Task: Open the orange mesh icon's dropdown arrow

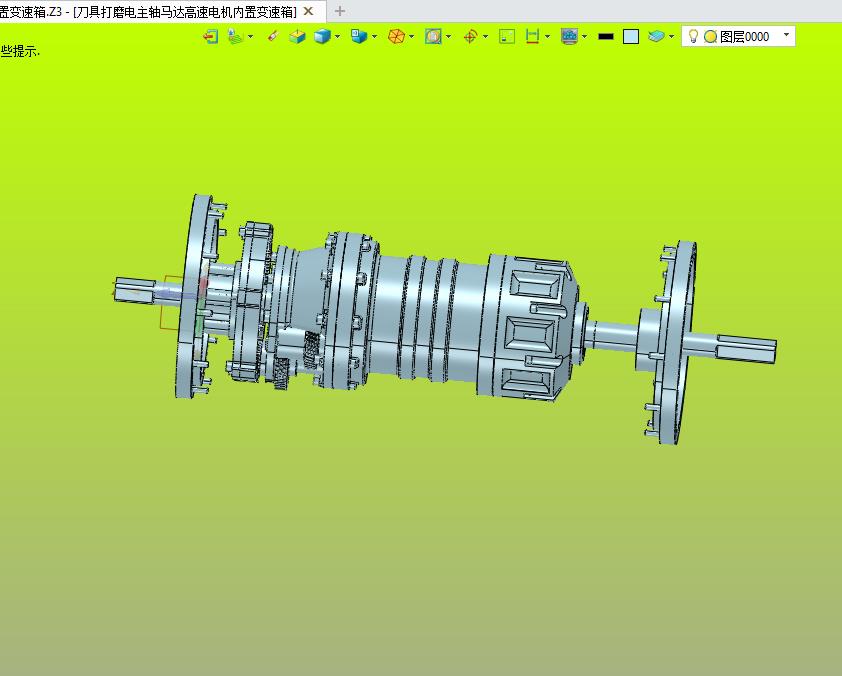Action: coord(411,37)
